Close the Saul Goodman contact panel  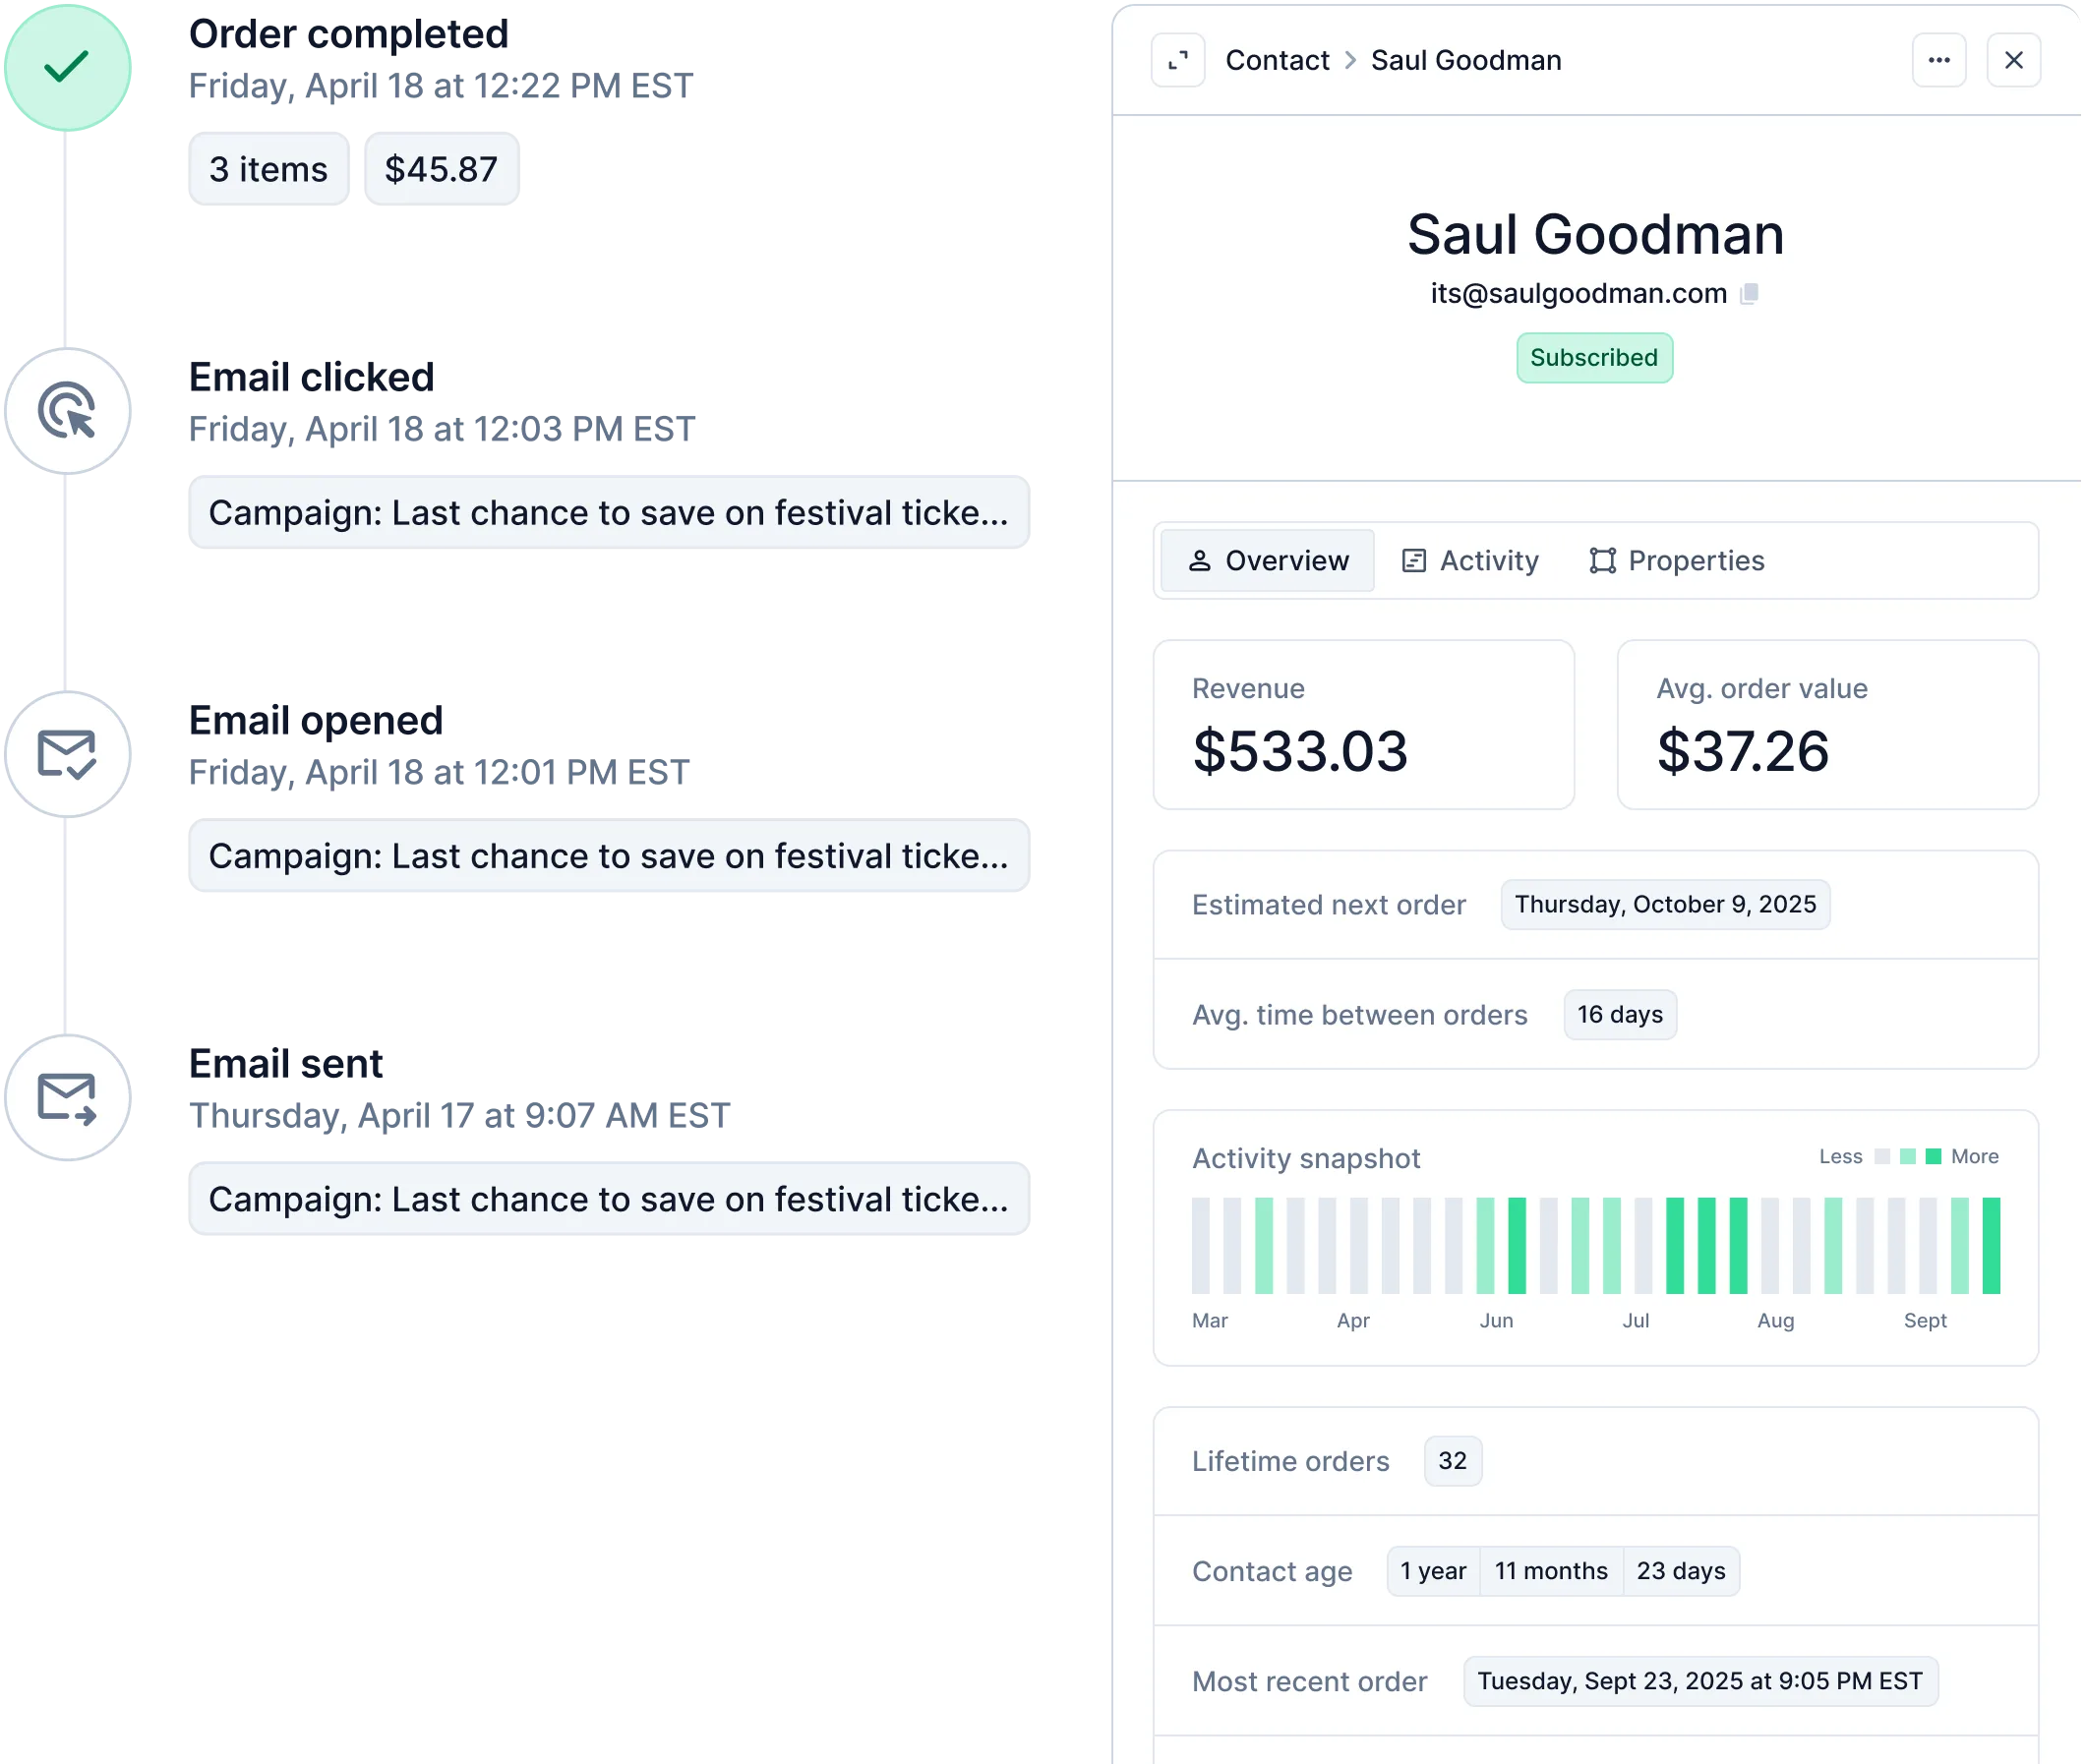point(2013,61)
